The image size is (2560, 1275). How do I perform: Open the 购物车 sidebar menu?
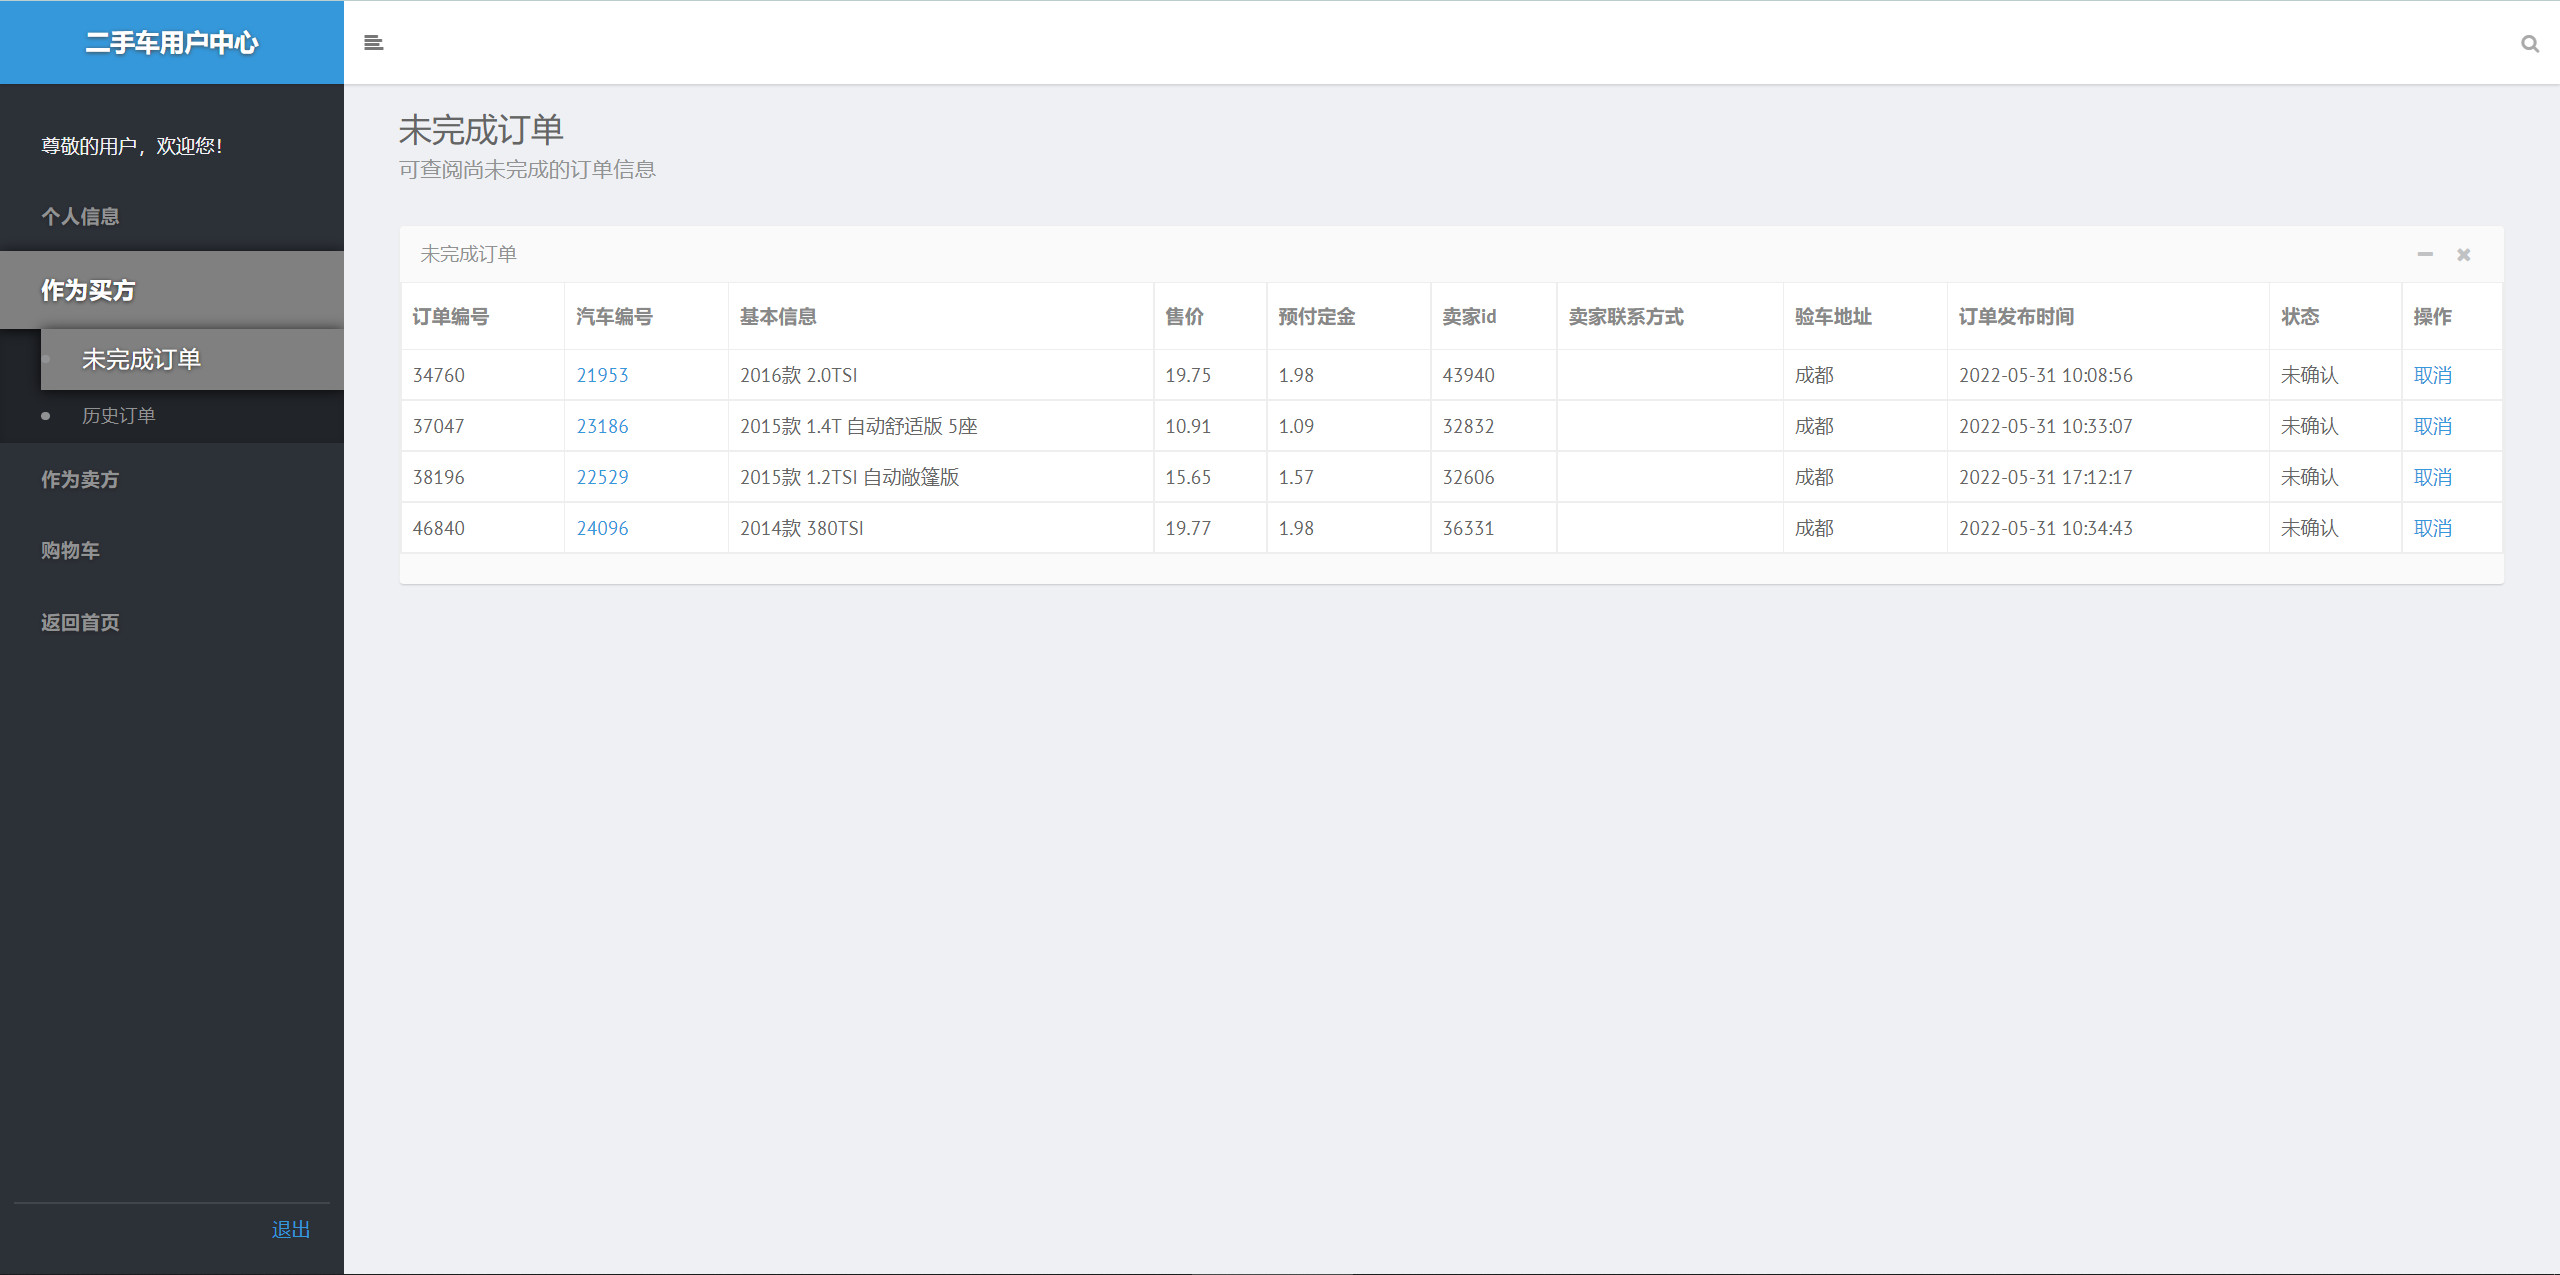tap(70, 550)
